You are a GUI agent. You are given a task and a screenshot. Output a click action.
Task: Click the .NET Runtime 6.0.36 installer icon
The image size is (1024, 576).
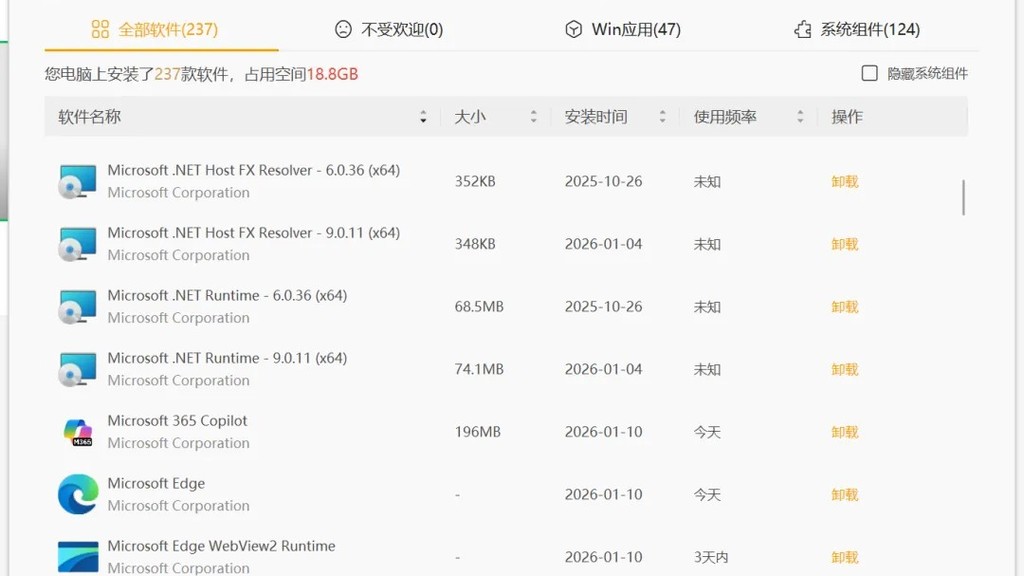click(77, 307)
